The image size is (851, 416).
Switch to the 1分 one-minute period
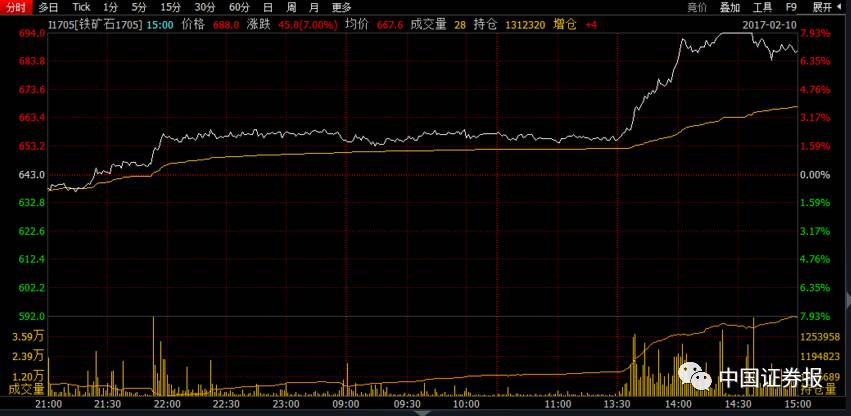point(110,7)
